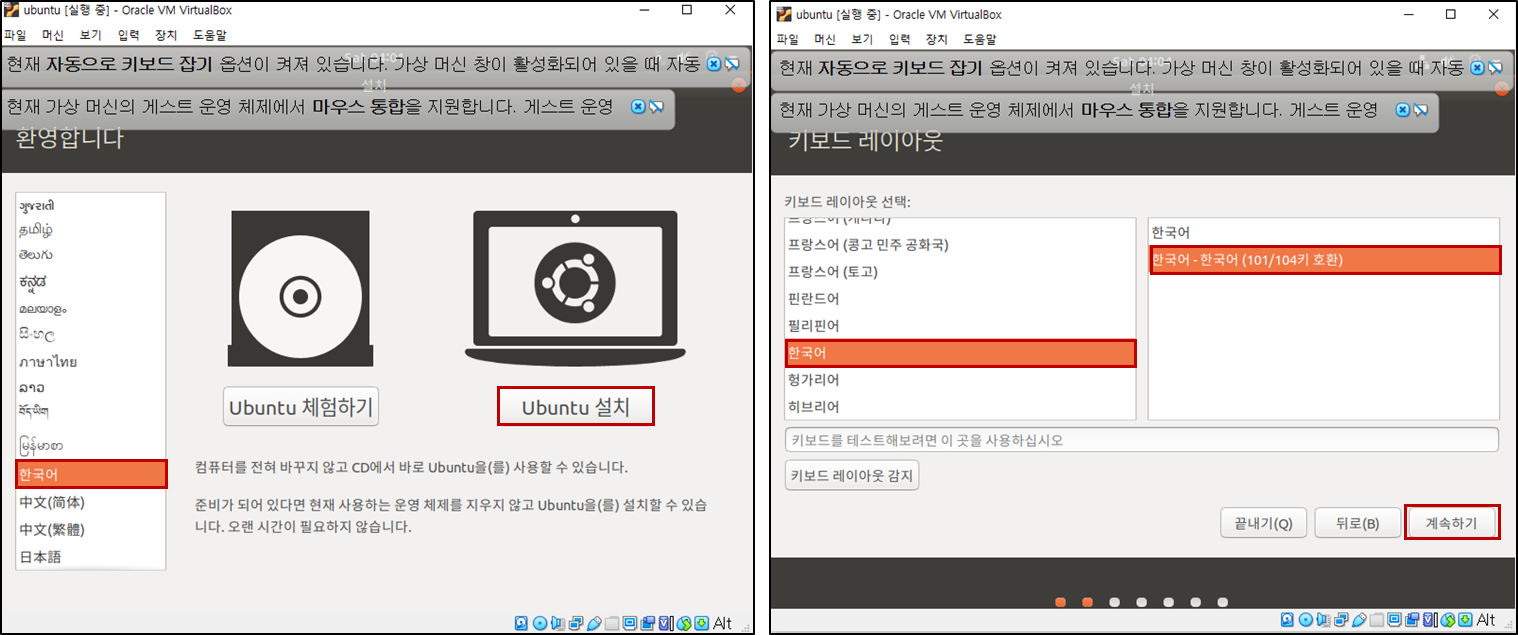Click host key arrow icon in welcome window
Image resolution: width=1518 pixels, height=635 pixels.
pos(702,623)
